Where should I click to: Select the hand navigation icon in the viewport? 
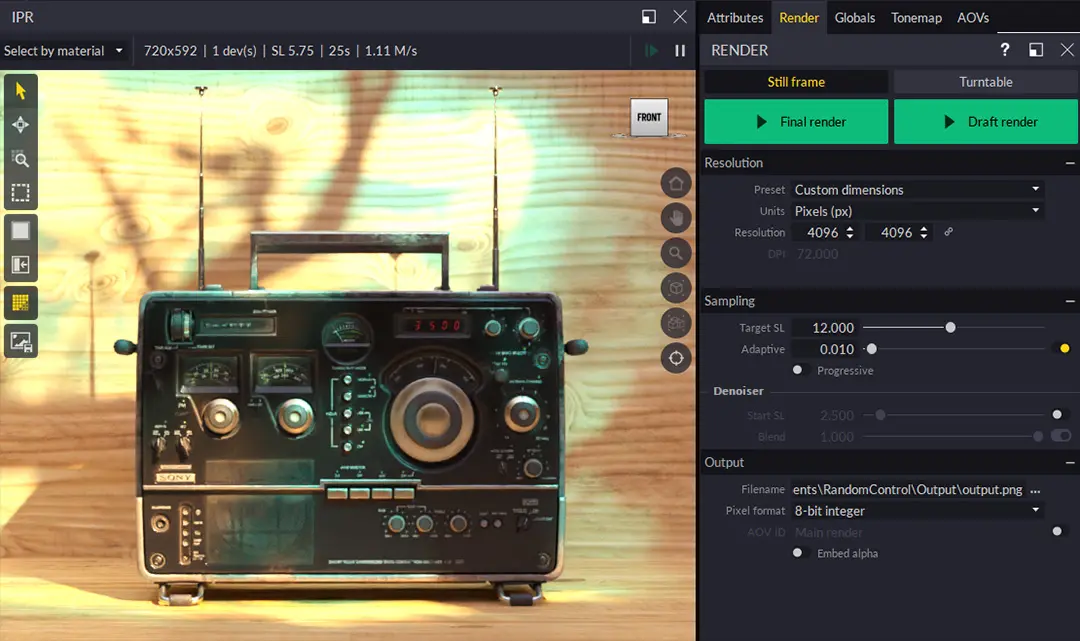coord(676,218)
